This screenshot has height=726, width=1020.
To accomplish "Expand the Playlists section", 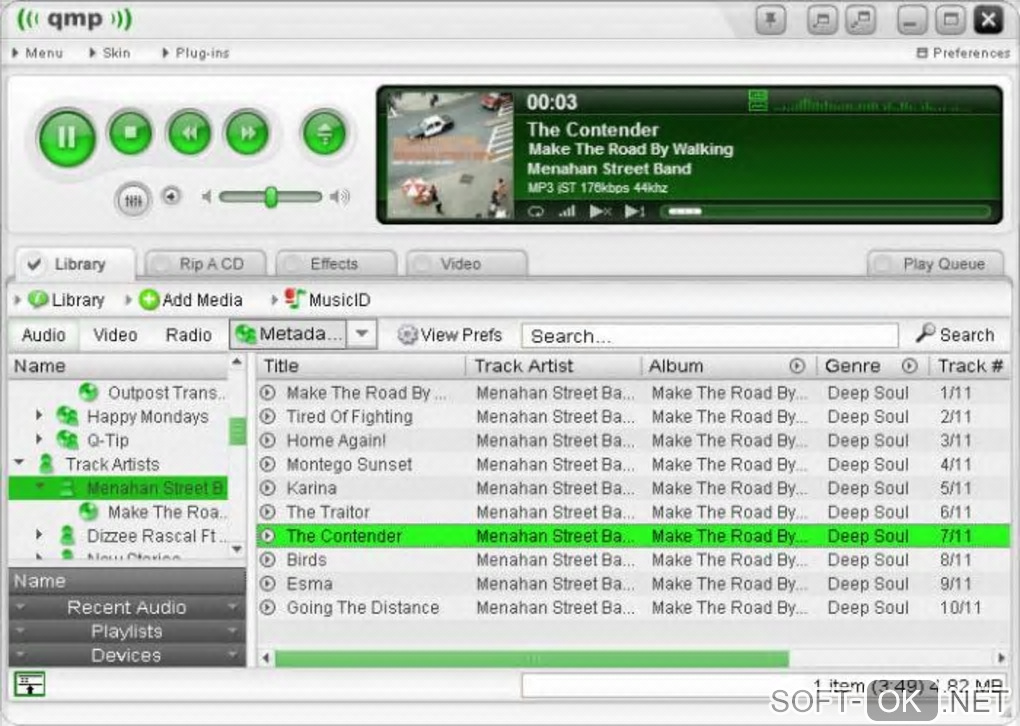I will click(x=127, y=631).
